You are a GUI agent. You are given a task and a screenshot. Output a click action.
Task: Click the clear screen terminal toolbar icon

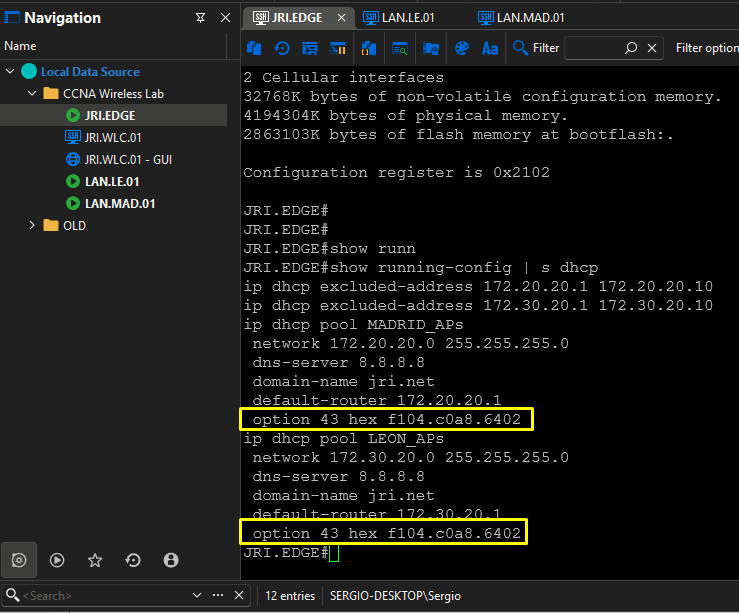(x=310, y=48)
